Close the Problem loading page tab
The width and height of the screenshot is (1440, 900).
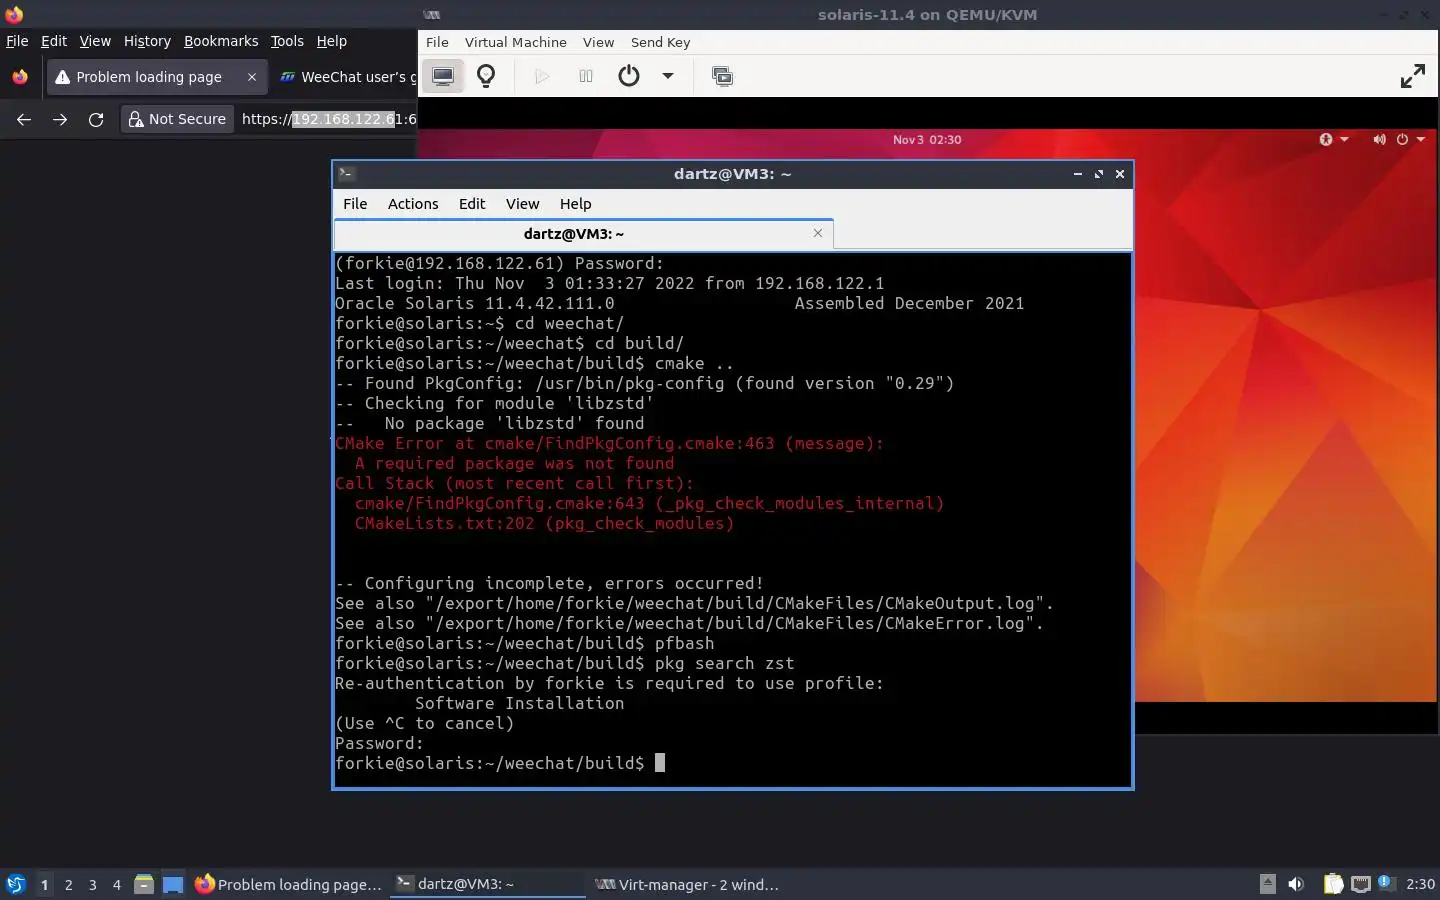tap(251, 77)
